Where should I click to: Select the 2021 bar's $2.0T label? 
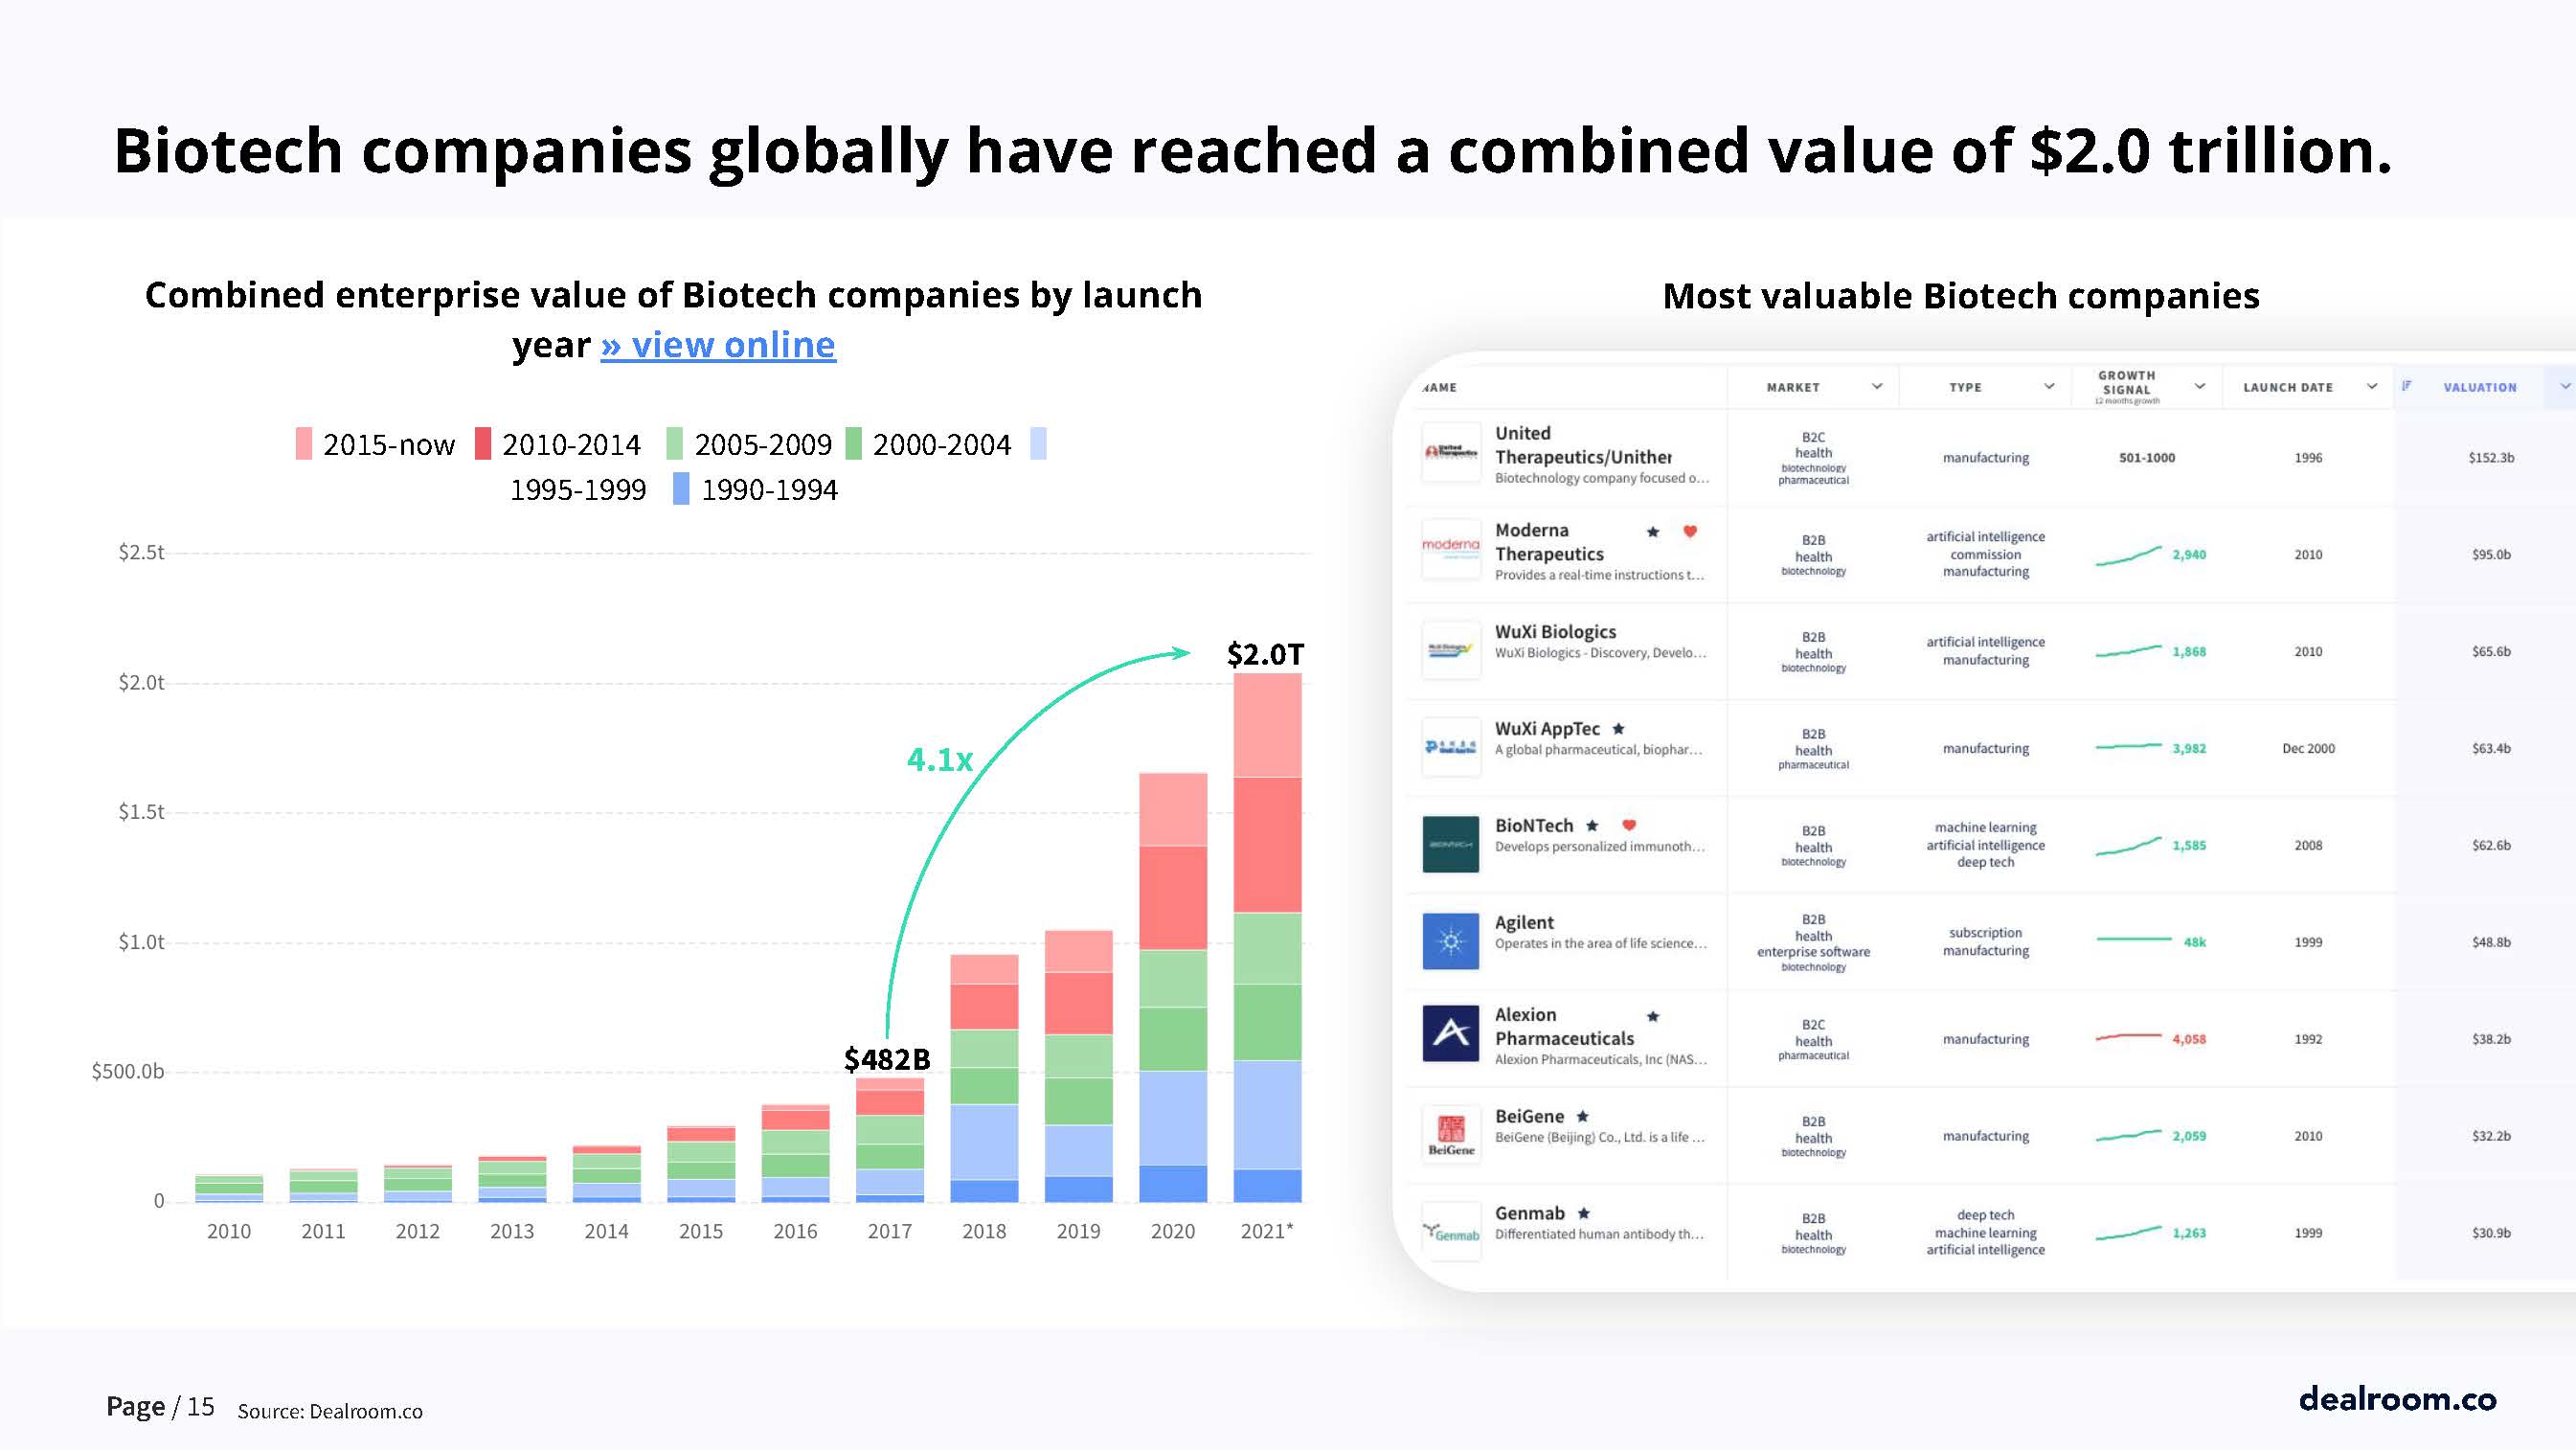coord(1265,654)
